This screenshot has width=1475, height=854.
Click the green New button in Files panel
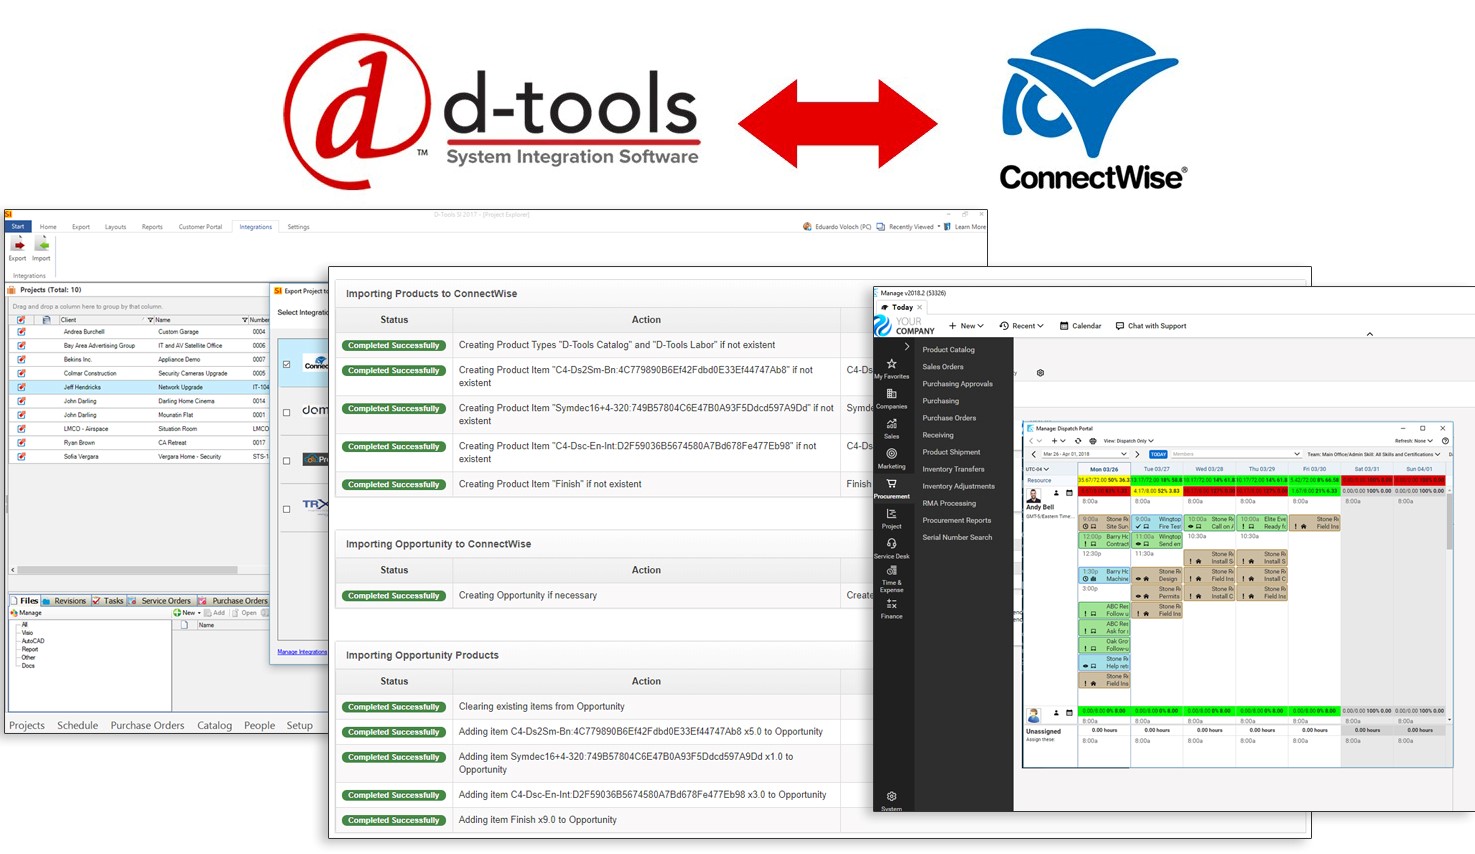[x=185, y=613]
